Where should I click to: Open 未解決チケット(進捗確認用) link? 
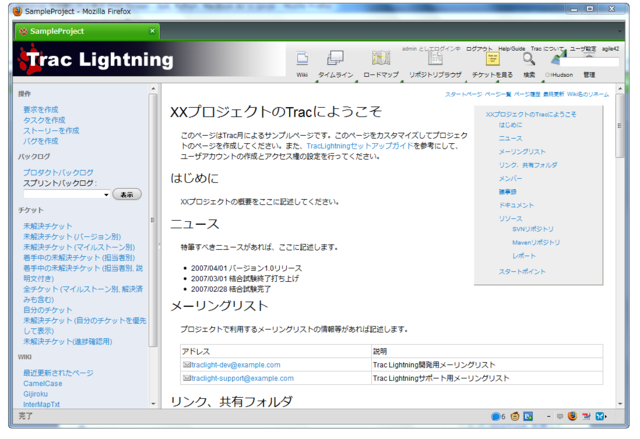pyautogui.click(x=68, y=341)
